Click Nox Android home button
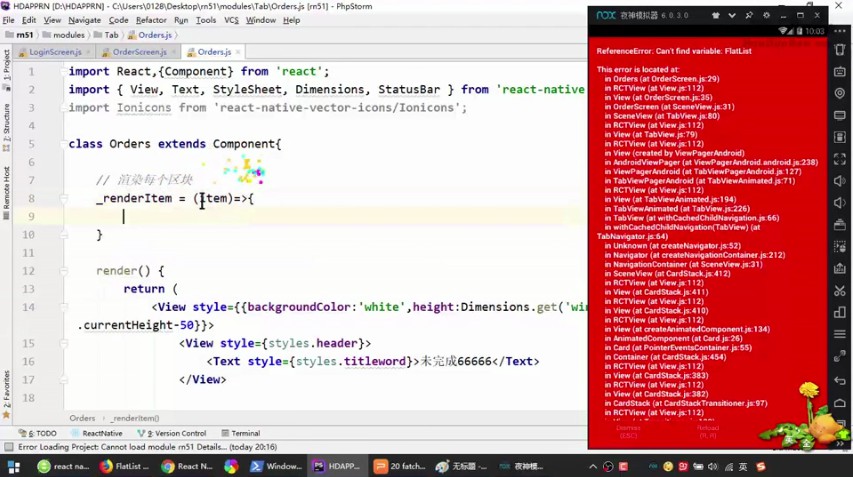This screenshot has width=853, height=477. [x=839, y=403]
